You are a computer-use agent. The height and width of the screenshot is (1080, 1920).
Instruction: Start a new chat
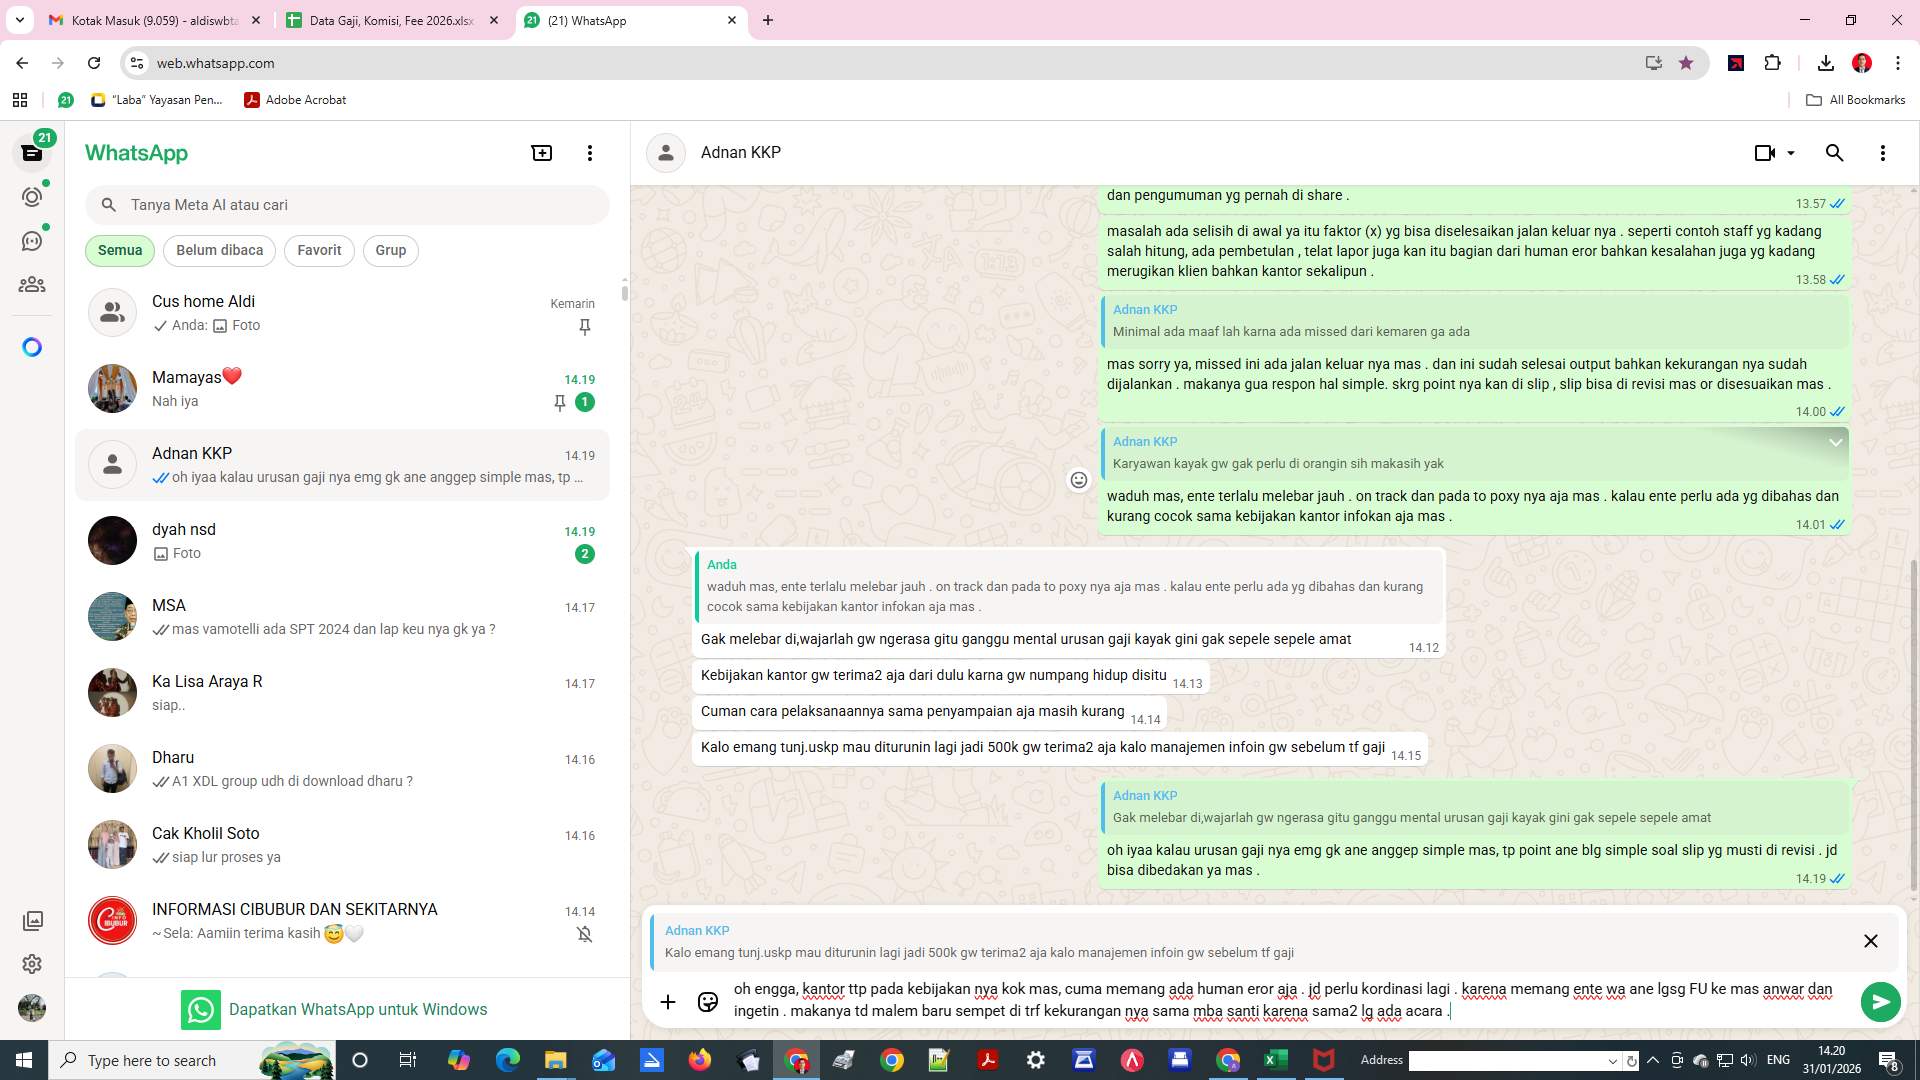[541, 152]
